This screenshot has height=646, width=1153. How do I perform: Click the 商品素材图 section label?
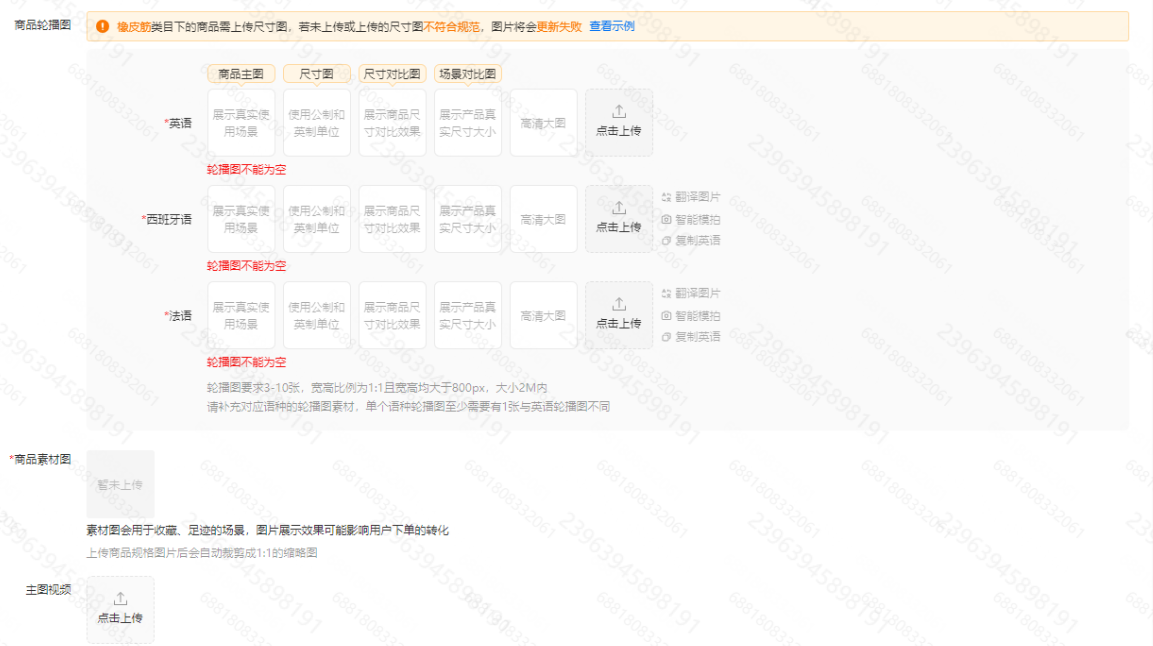pos(40,459)
